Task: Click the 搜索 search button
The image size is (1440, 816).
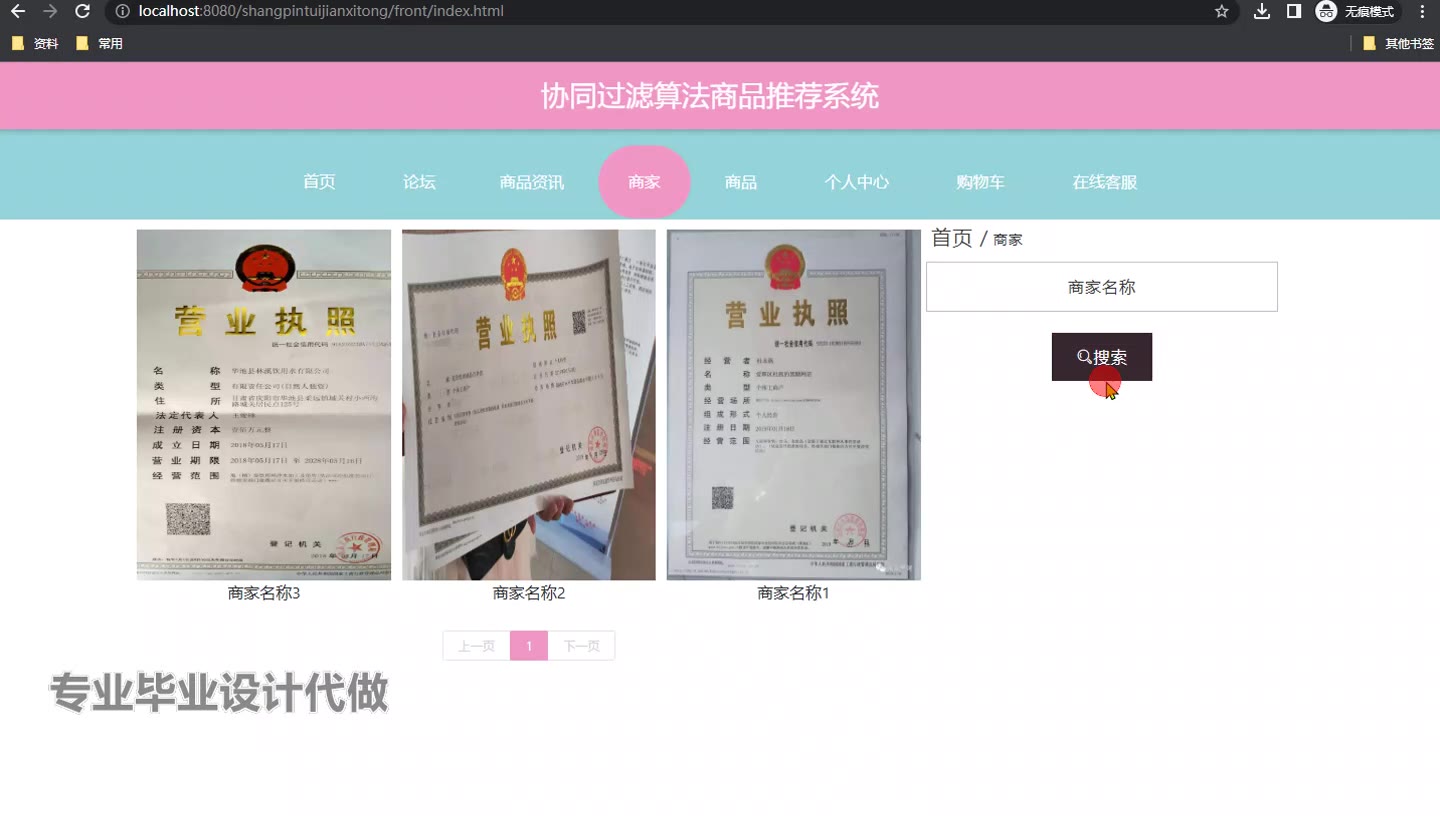Action: pyautogui.click(x=1102, y=357)
